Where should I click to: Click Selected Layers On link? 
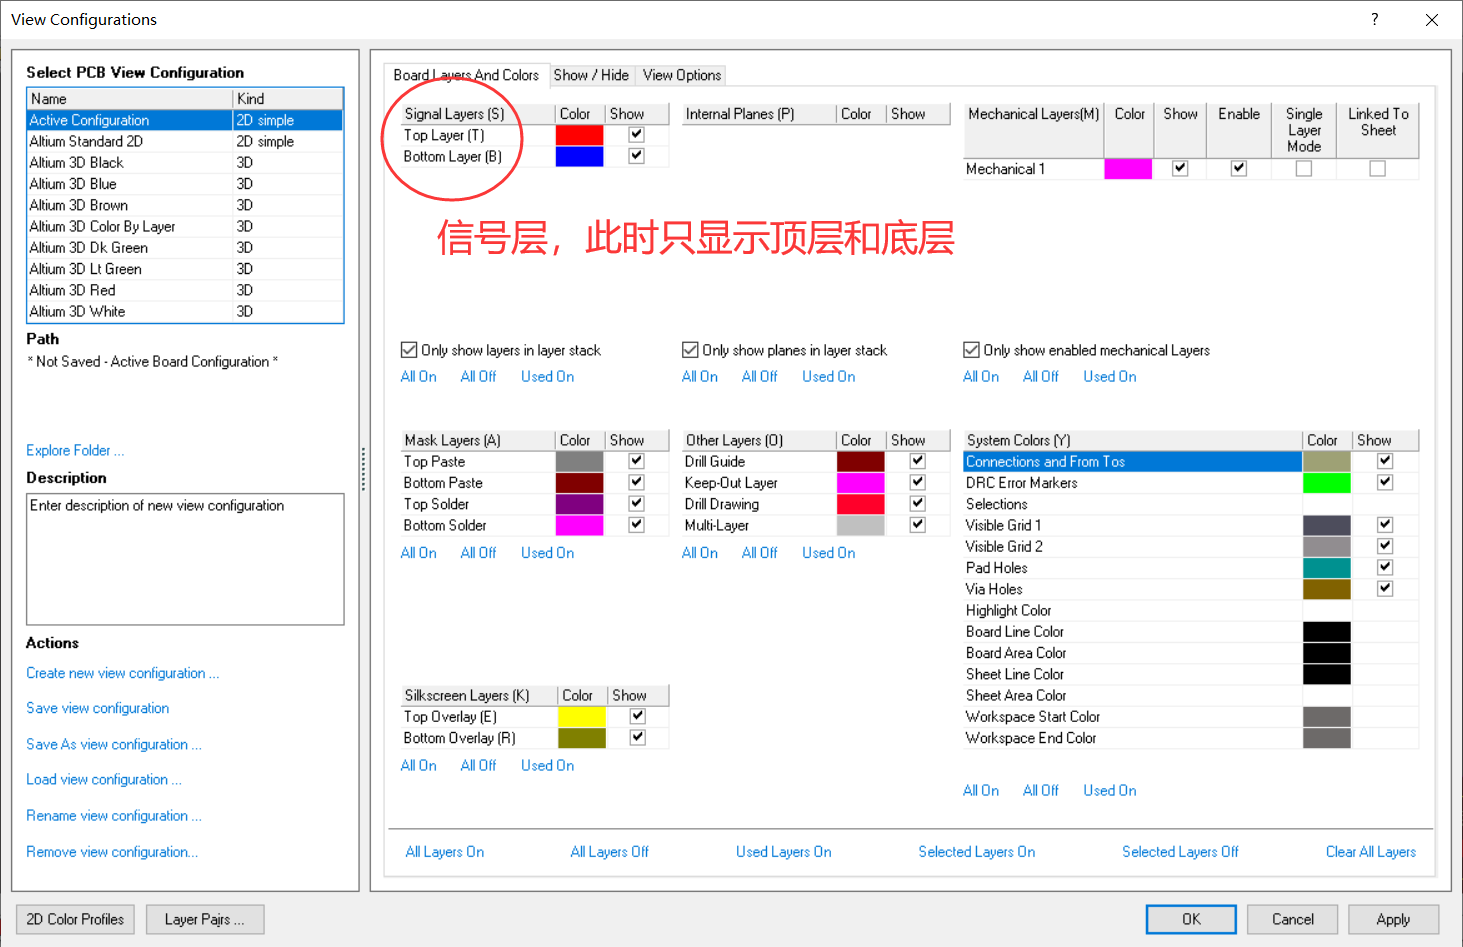976,851
